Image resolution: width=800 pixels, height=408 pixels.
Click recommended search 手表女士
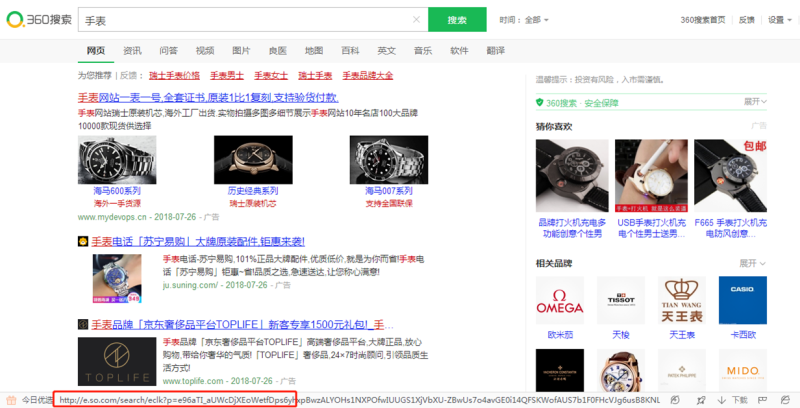click(271, 75)
